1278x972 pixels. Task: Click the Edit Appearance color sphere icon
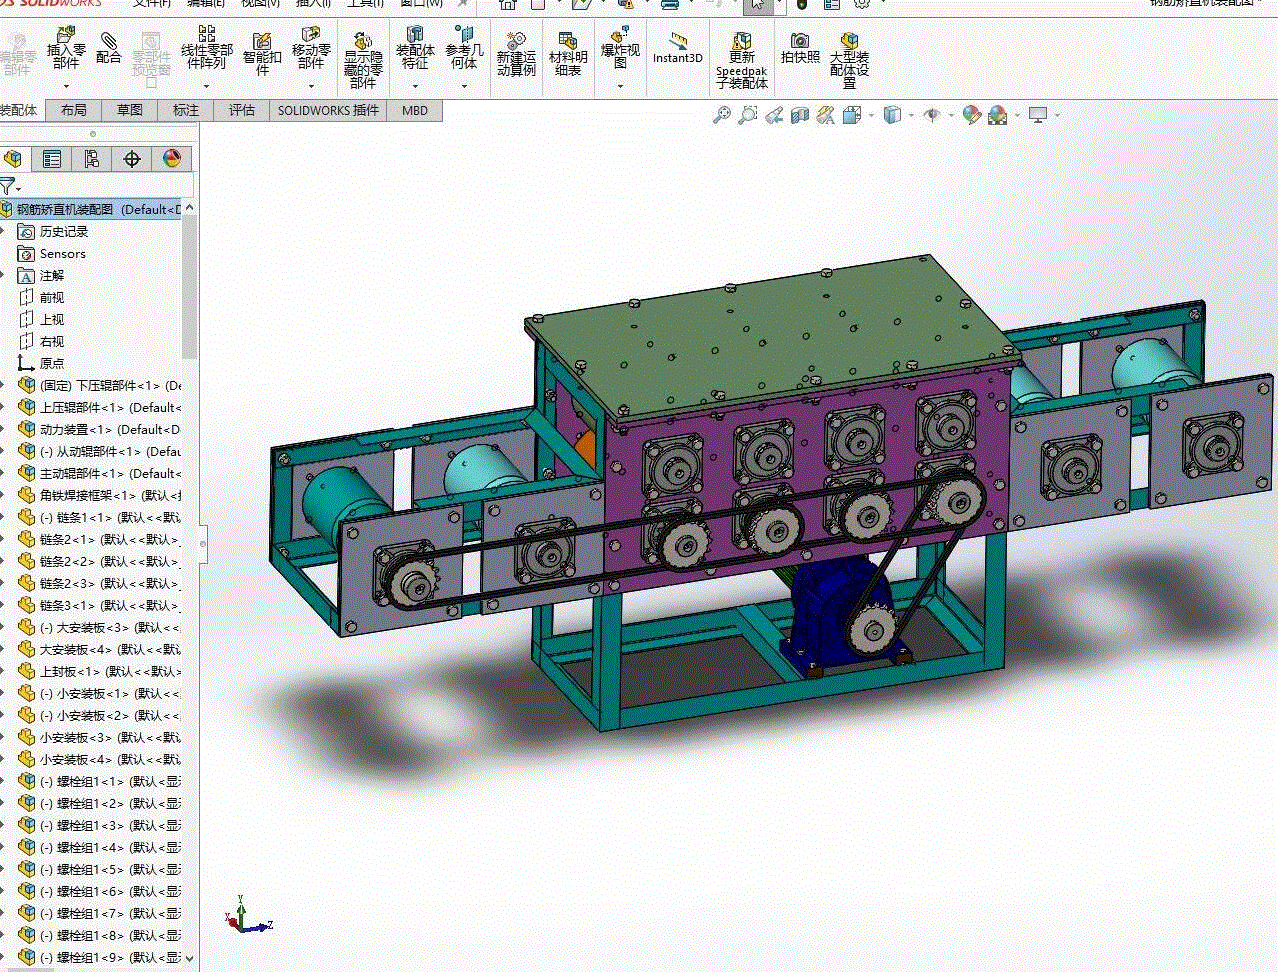[971, 115]
